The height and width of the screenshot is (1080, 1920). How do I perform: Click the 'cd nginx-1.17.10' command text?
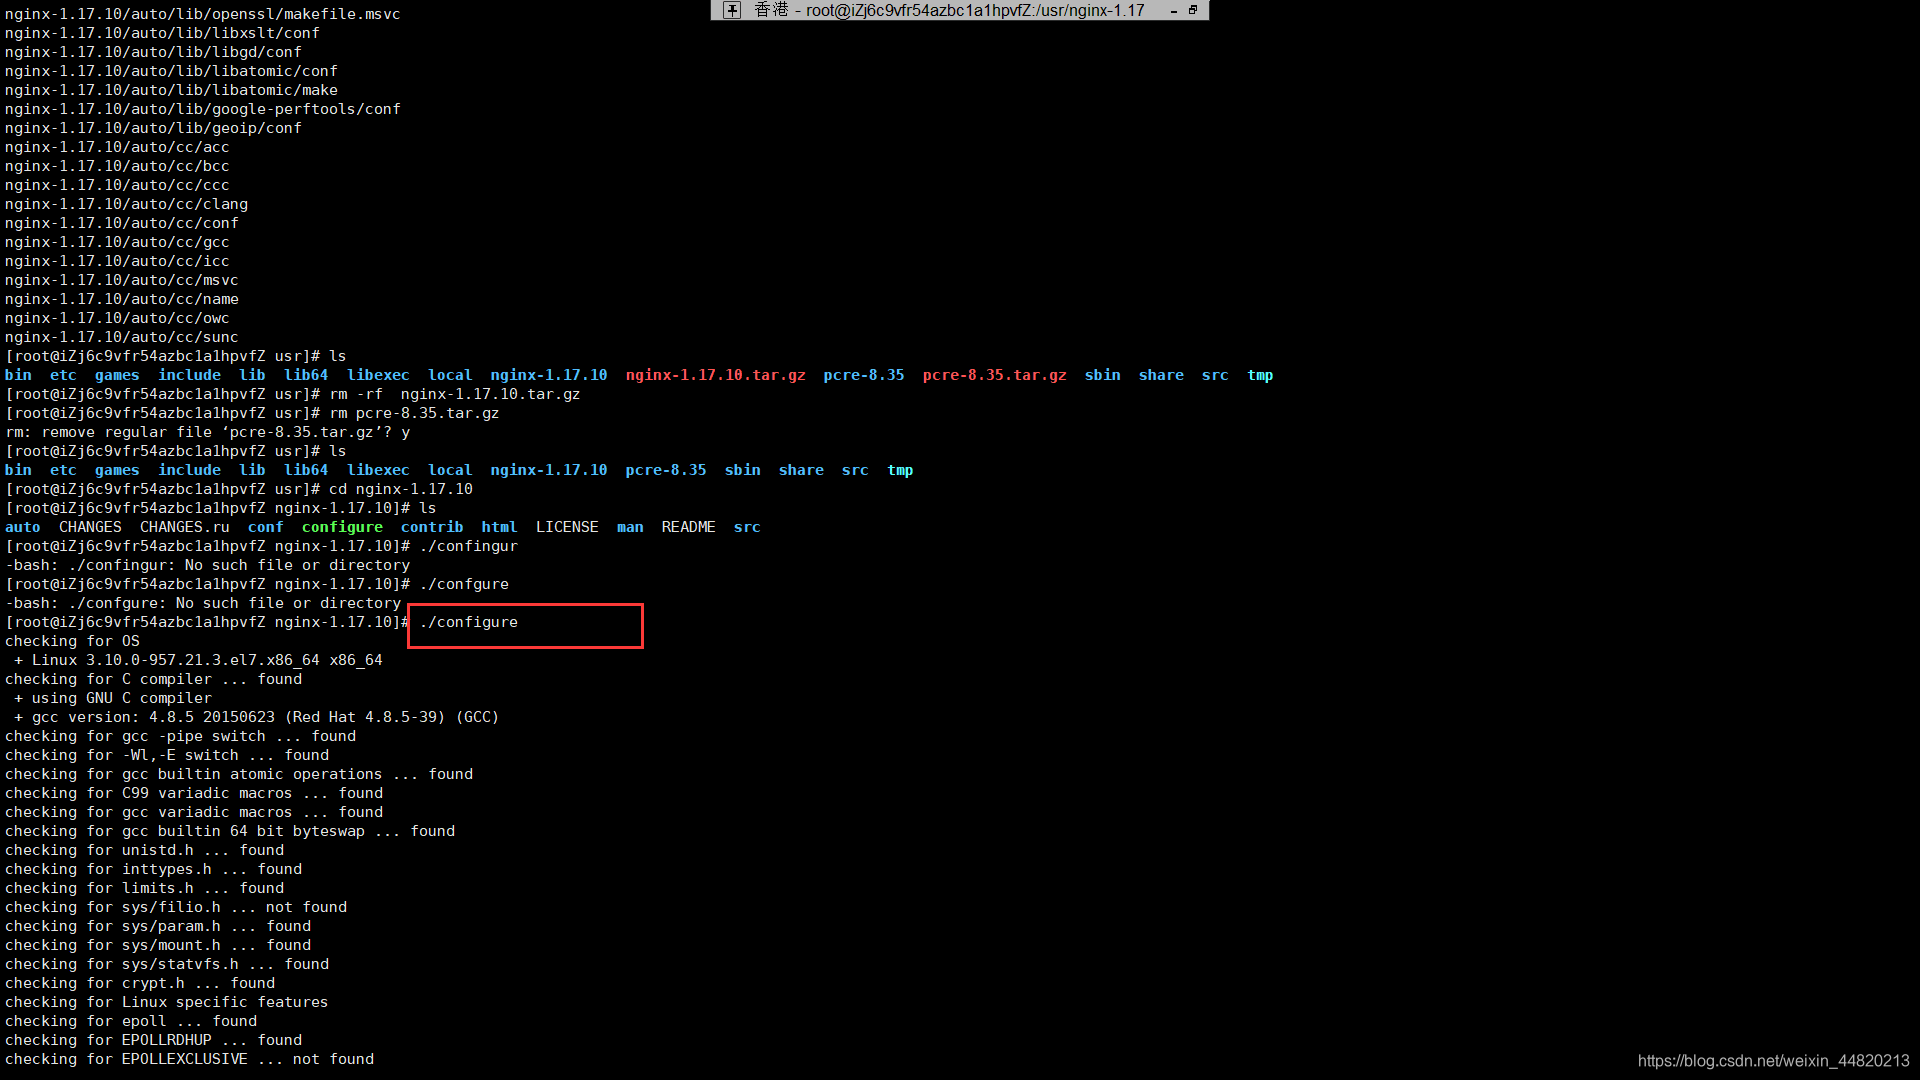[x=400, y=489]
